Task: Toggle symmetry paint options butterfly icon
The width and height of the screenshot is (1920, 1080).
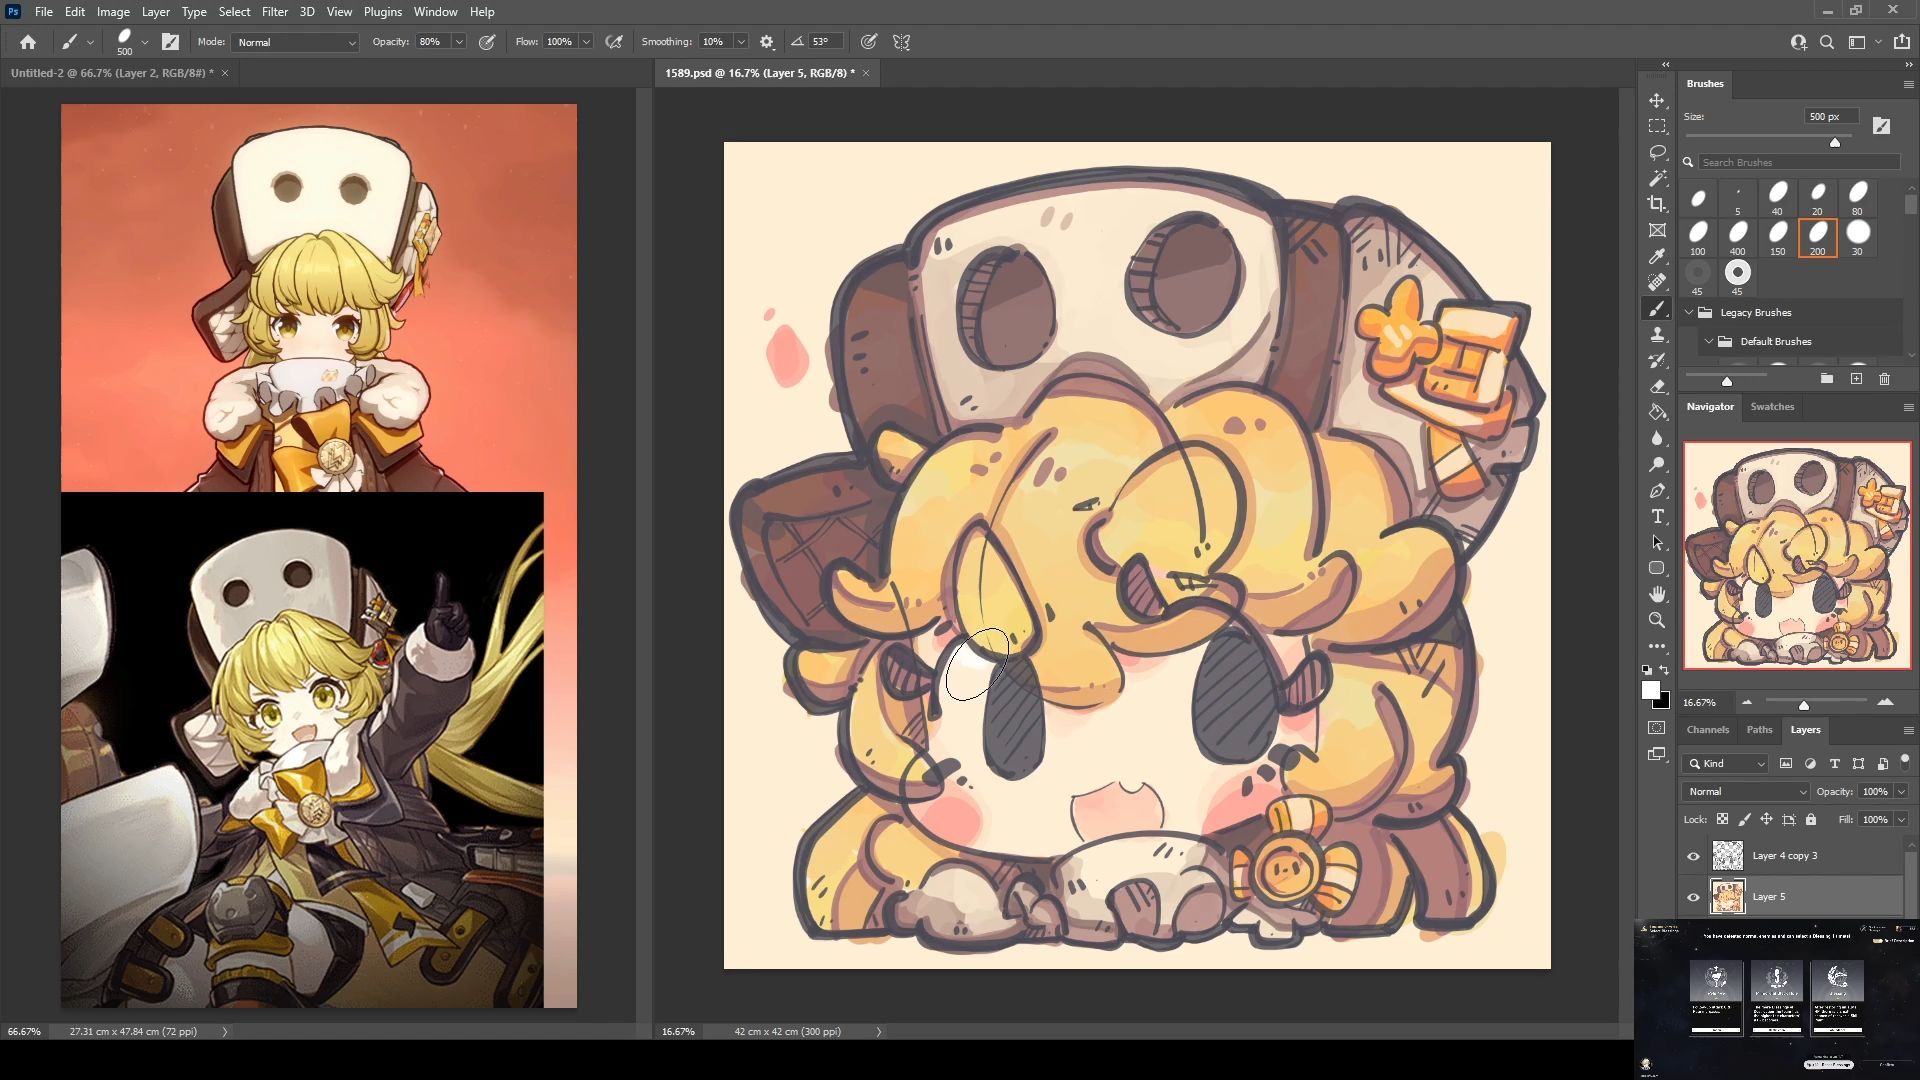Action: click(902, 42)
